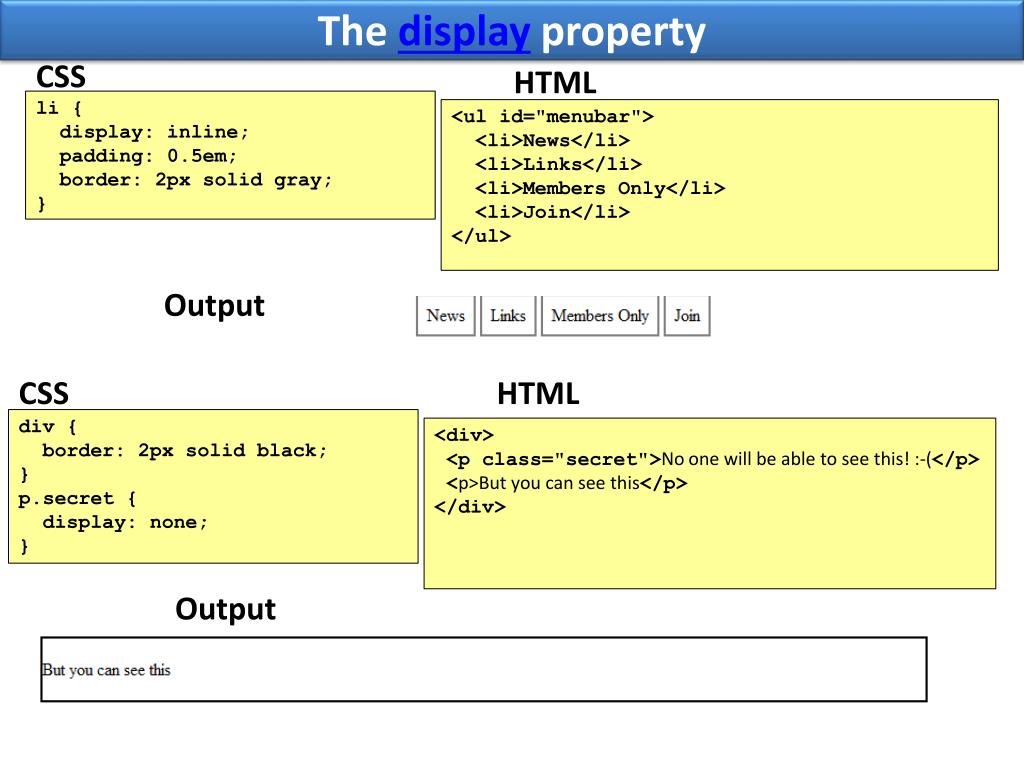Click 'But you can see this' output text
This screenshot has width=1024, height=768.
[106, 670]
